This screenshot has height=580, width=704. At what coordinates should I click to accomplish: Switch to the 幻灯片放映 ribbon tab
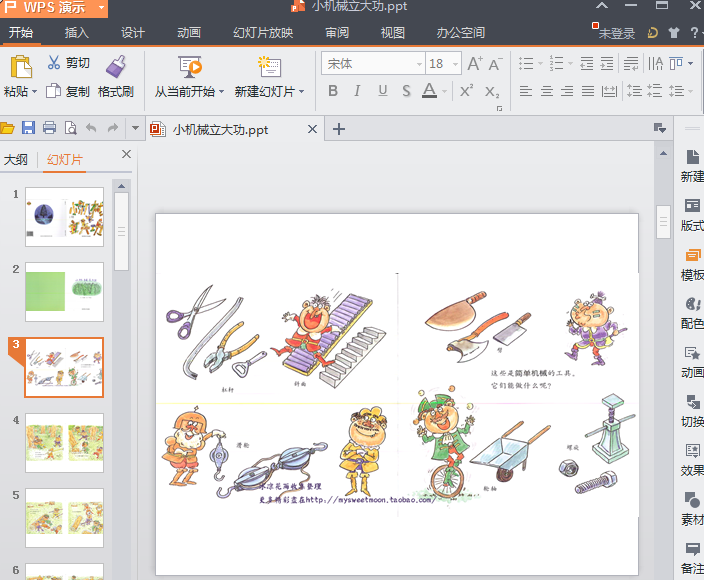pyautogui.click(x=263, y=33)
